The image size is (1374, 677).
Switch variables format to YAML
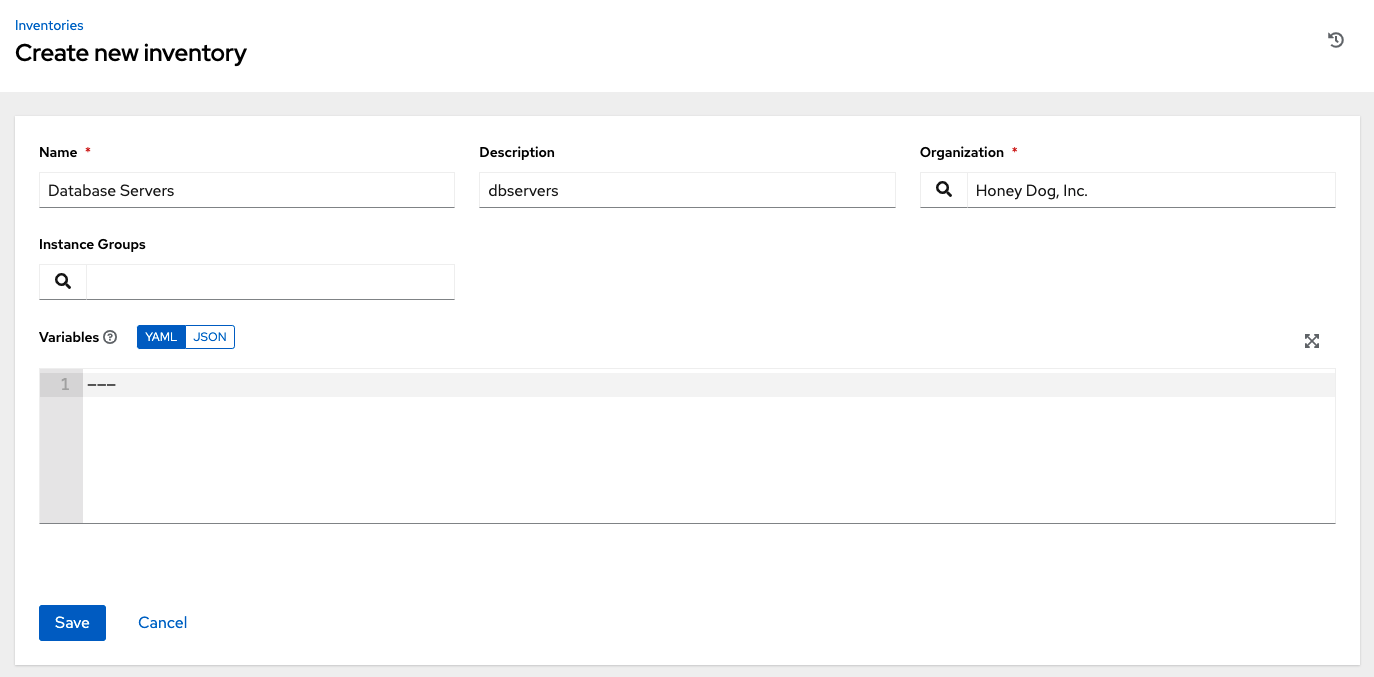tap(161, 337)
